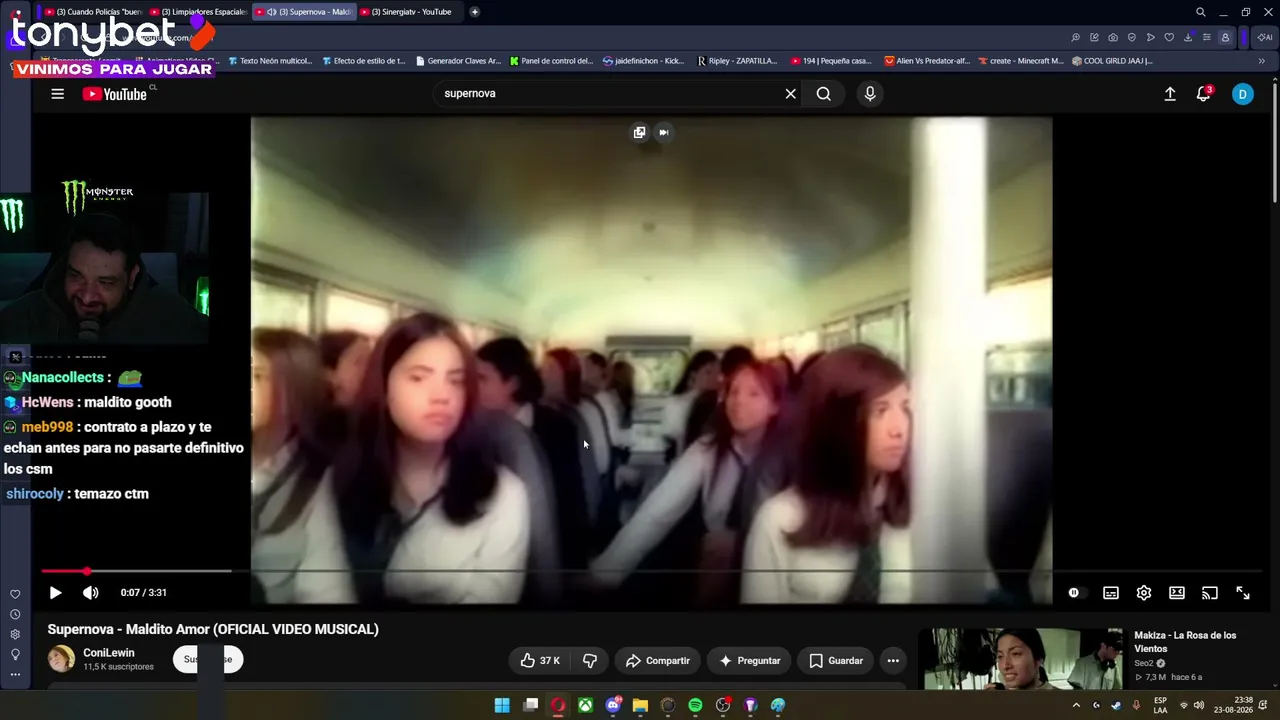Enter fullscreen mode
This screenshot has height=720, width=1280.
[x=1243, y=593]
